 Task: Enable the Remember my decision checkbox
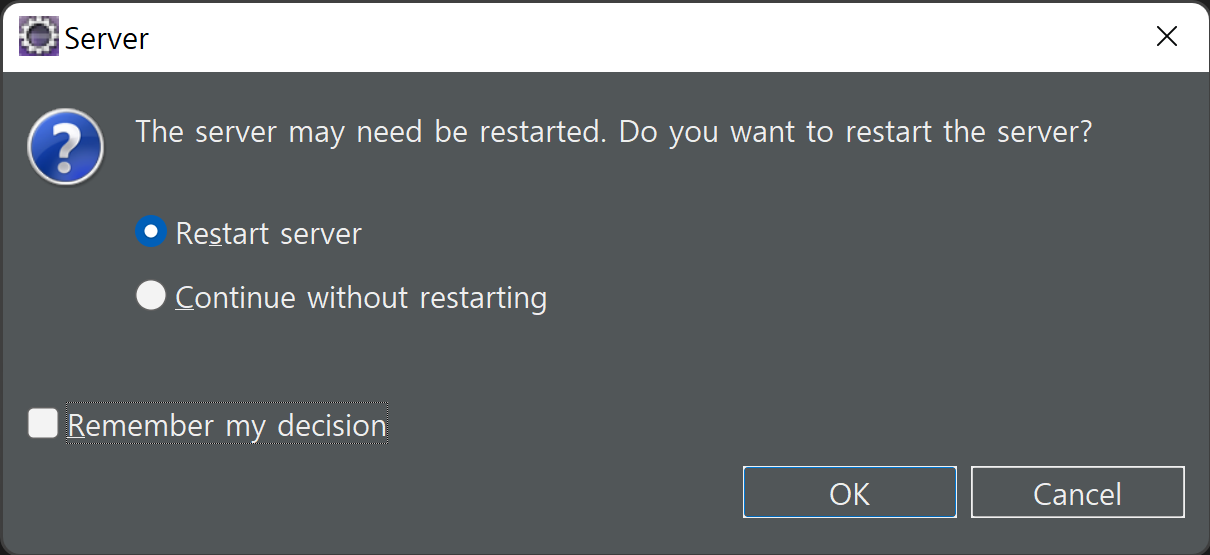click(x=43, y=423)
